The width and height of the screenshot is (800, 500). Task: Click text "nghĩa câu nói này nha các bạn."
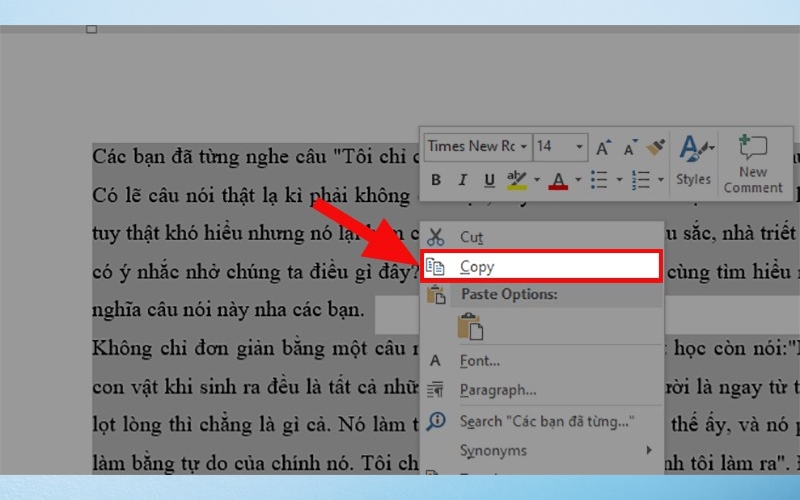229,310
